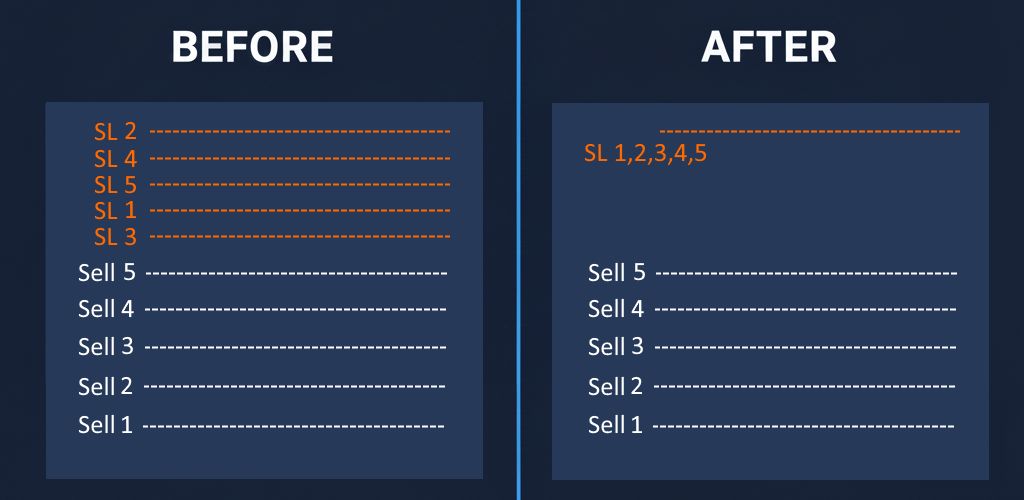1024x500 pixels.
Task: Click the combined SL 1,2,3,4,5 label
Action: [x=645, y=155]
